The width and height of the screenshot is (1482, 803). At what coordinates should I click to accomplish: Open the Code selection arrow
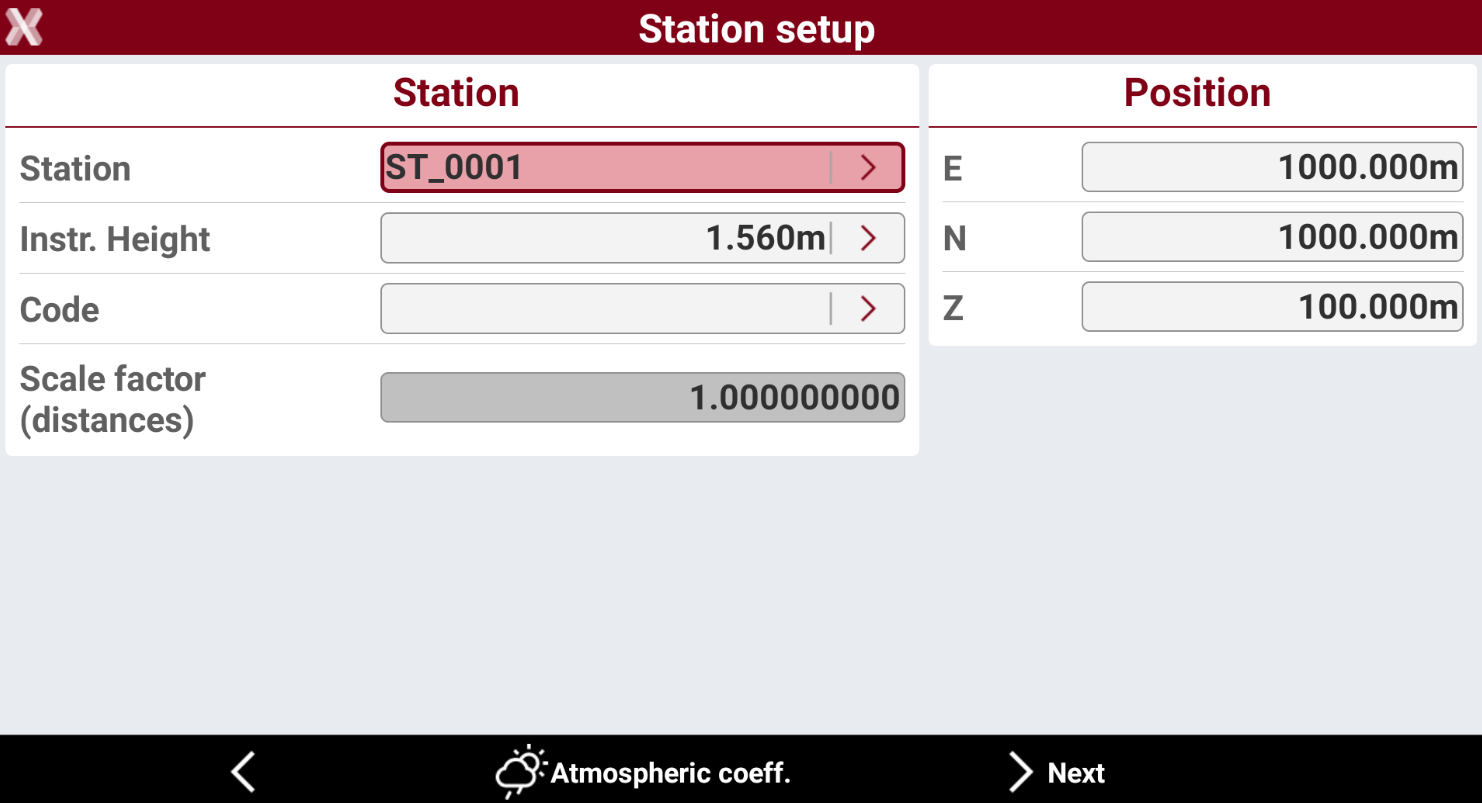(868, 309)
